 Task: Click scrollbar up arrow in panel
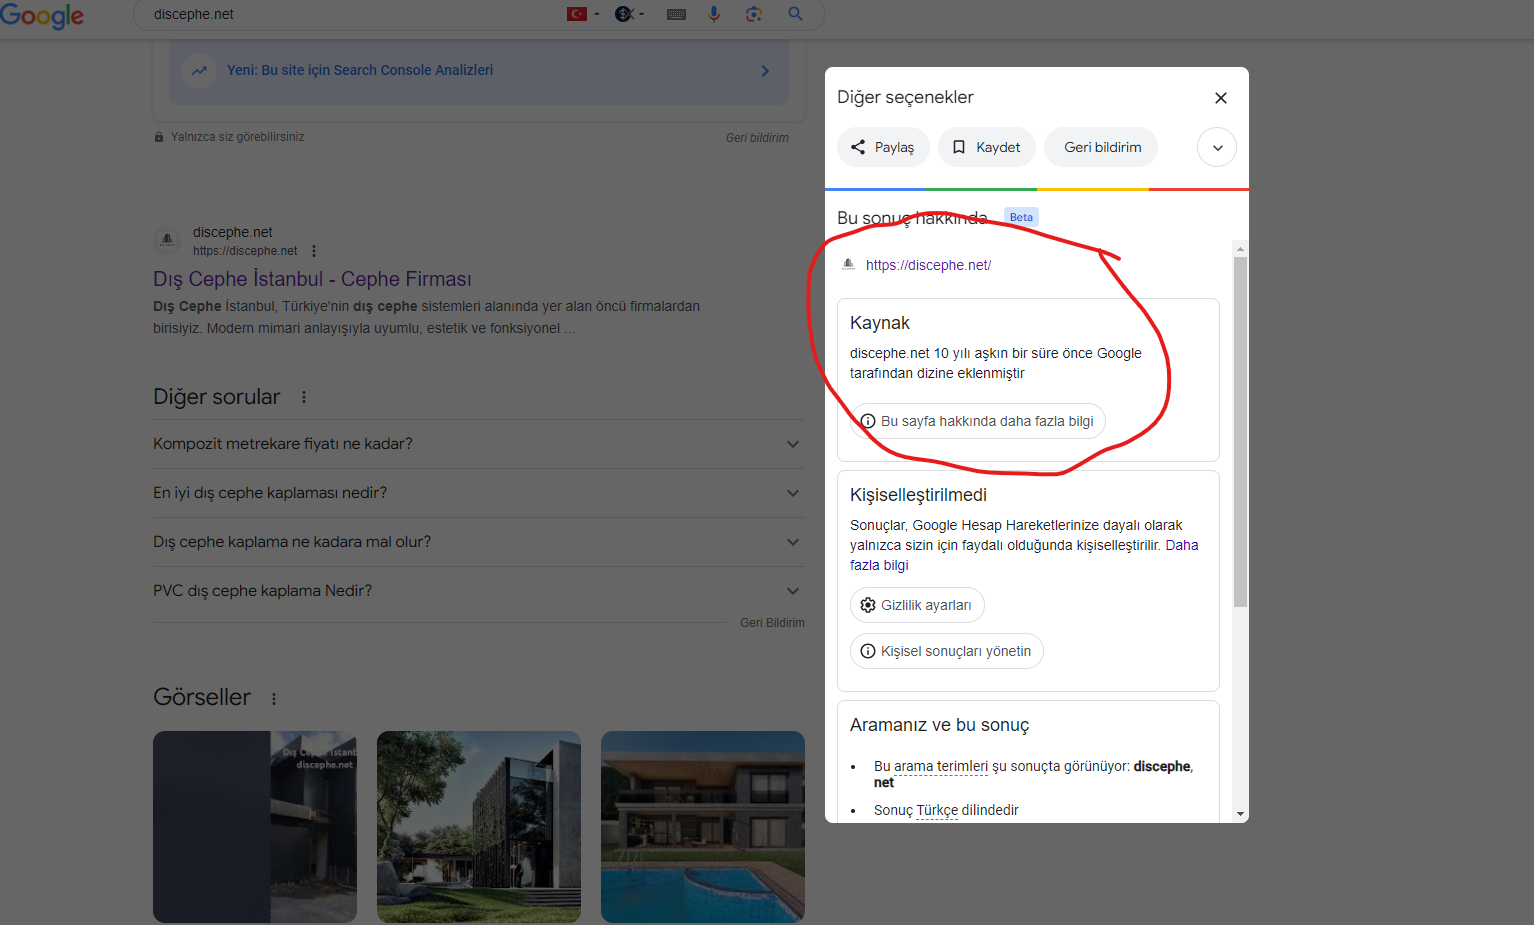(1240, 248)
